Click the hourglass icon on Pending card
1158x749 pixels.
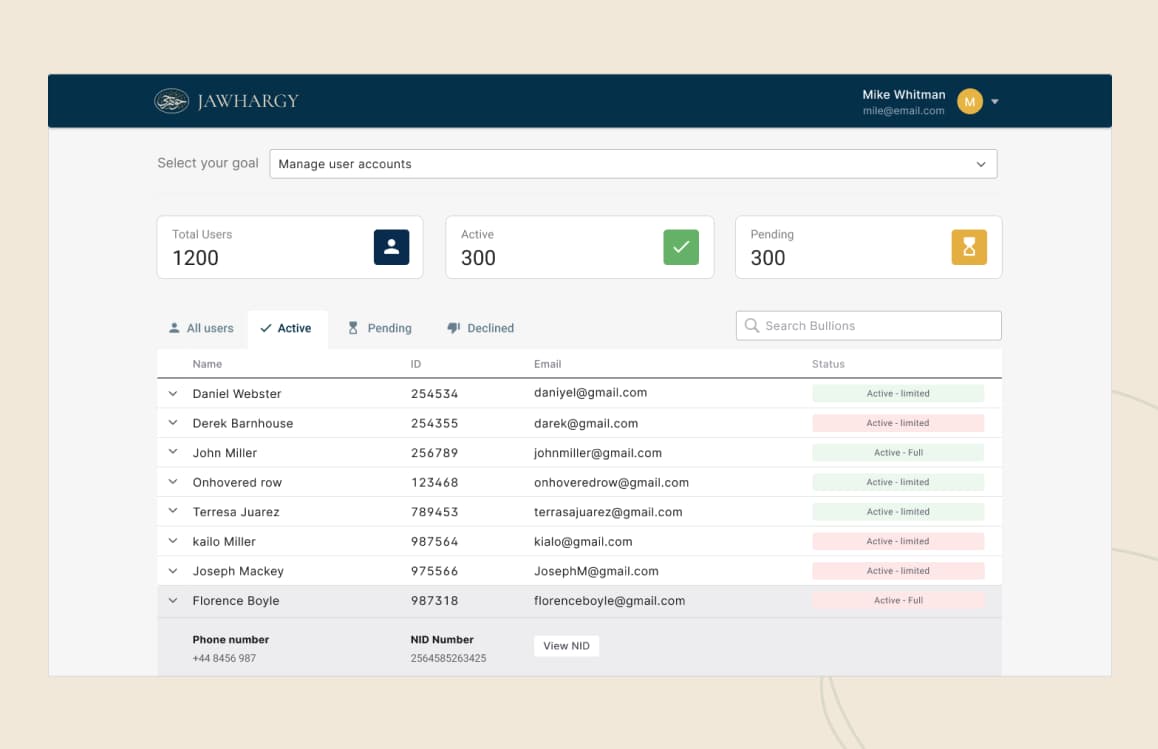tap(970, 246)
